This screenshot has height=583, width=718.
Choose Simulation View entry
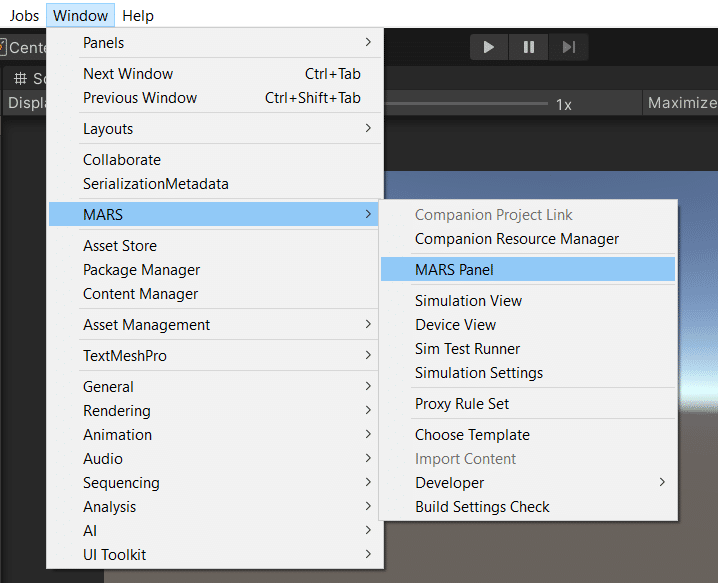[469, 301]
